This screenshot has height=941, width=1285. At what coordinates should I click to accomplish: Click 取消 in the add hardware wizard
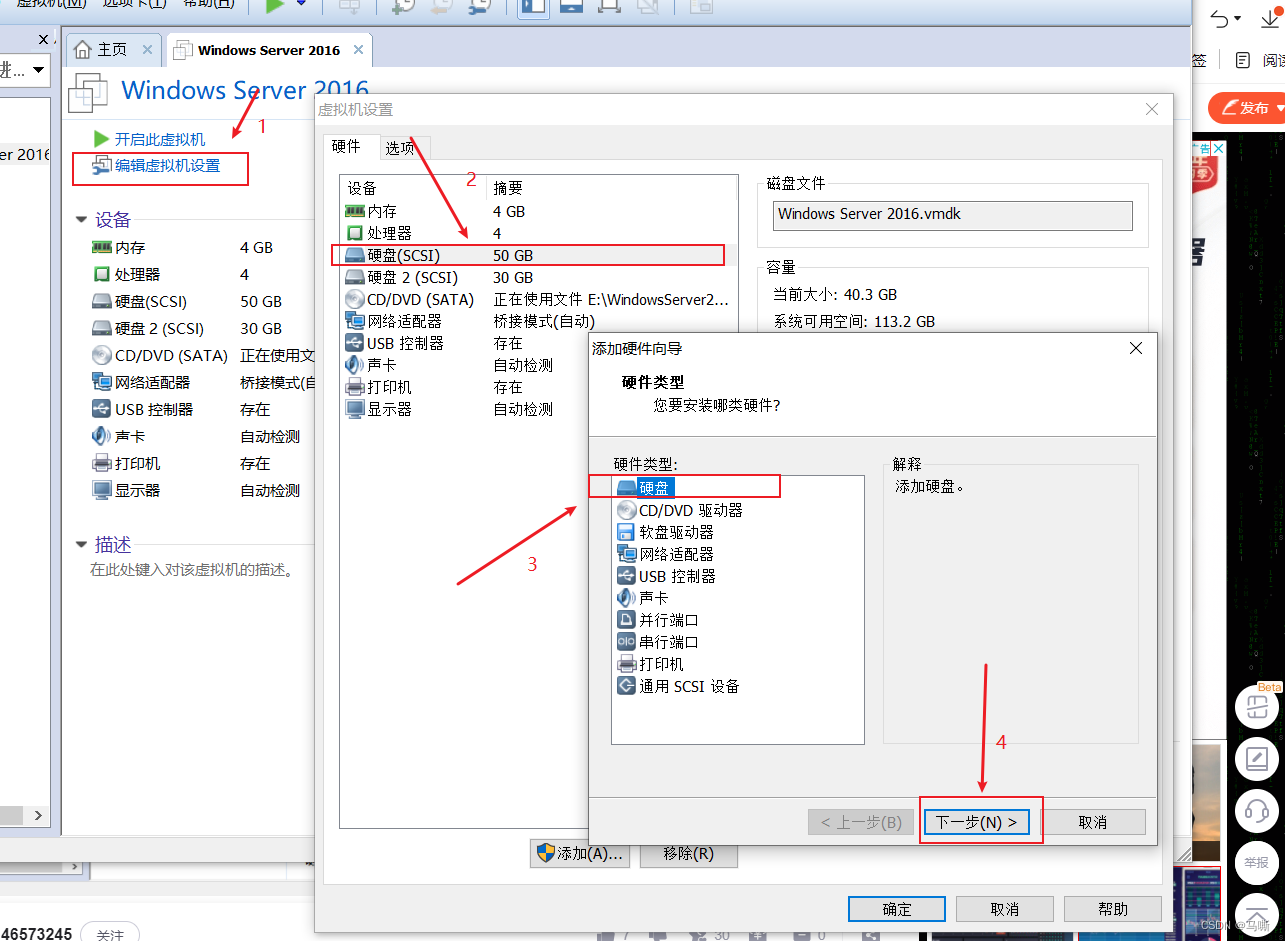coord(1093,822)
